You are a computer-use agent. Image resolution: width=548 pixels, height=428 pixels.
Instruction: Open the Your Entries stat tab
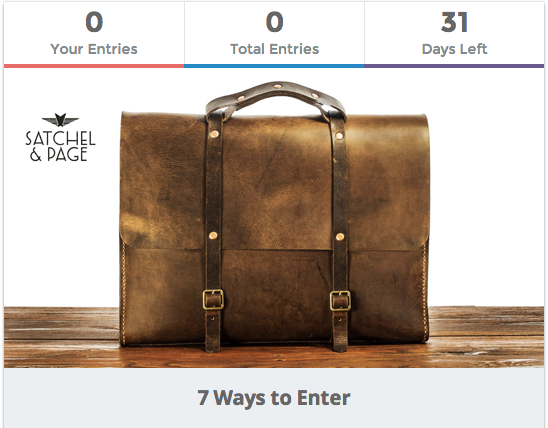[x=94, y=34]
